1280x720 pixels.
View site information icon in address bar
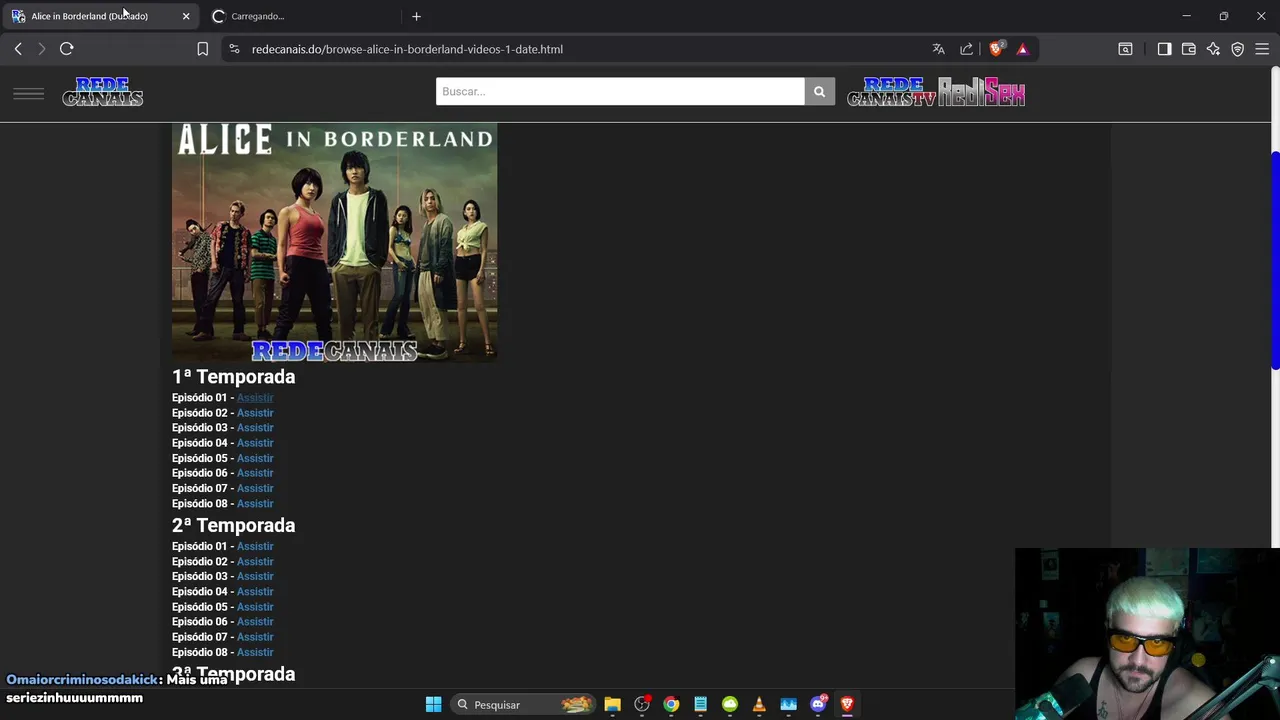234,49
